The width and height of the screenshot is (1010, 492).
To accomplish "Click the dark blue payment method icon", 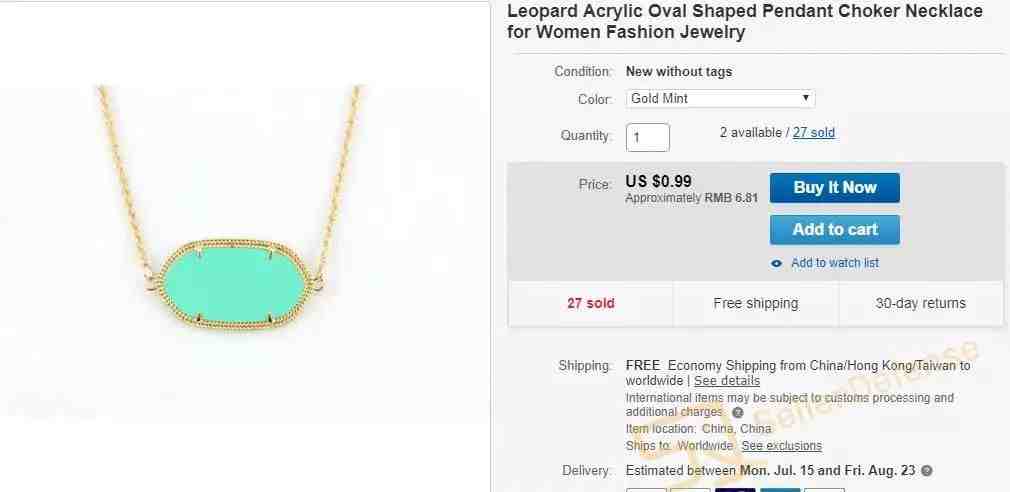I will [735, 490].
